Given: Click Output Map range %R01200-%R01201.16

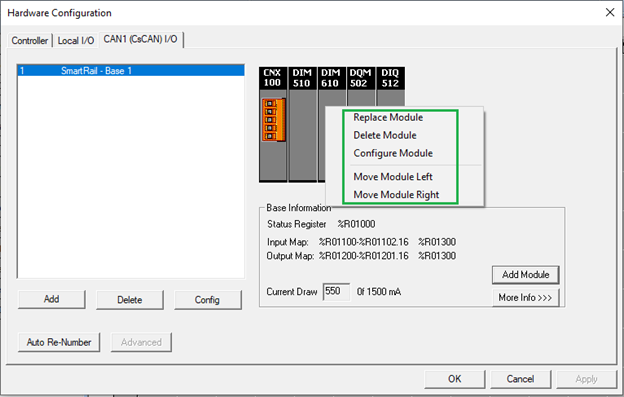Looking at the screenshot, I should [363, 256].
